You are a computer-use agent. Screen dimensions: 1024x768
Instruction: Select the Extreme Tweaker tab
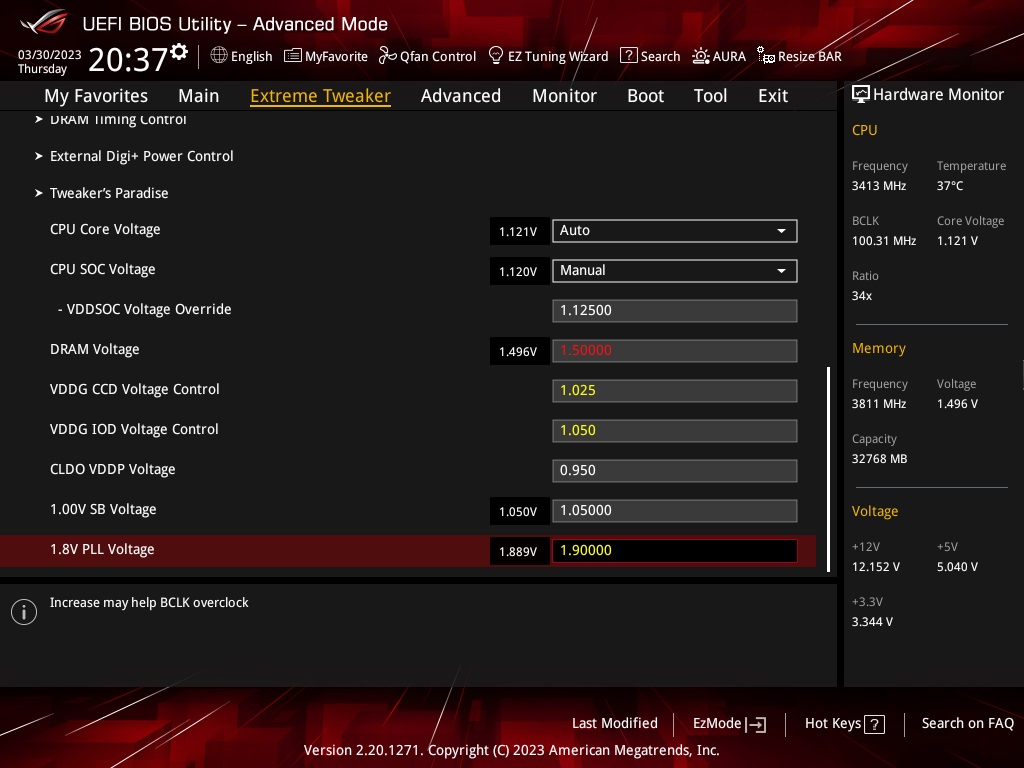(x=321, y=95)
